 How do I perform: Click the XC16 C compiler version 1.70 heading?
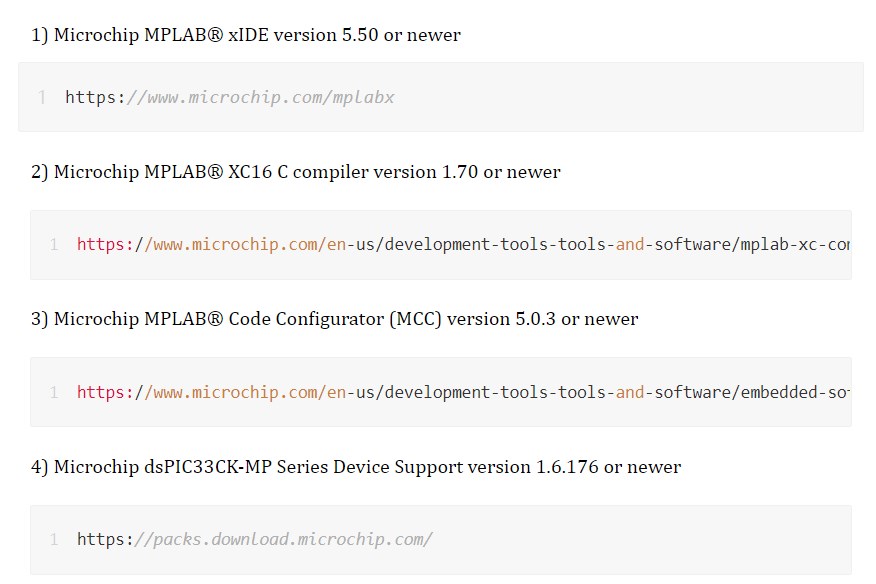coord(296,172)
